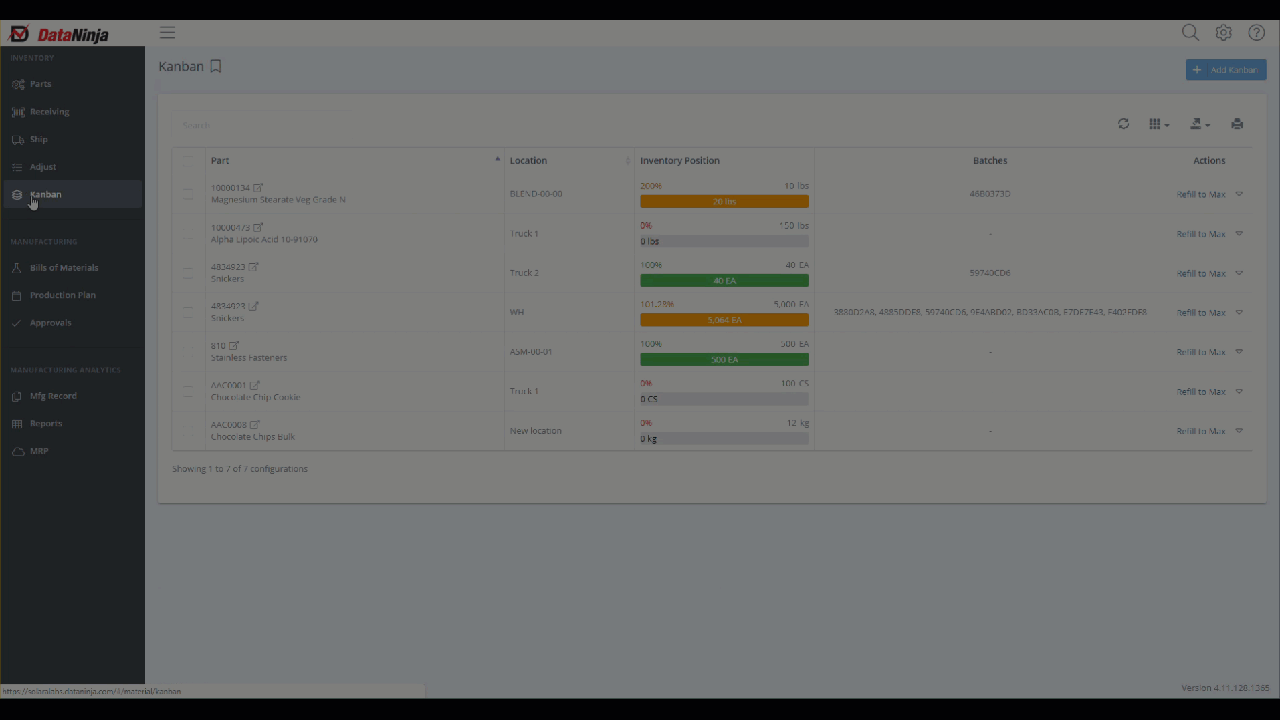Open part 810 via its external link icon
Screen dimensions: 1280x720
234,346
